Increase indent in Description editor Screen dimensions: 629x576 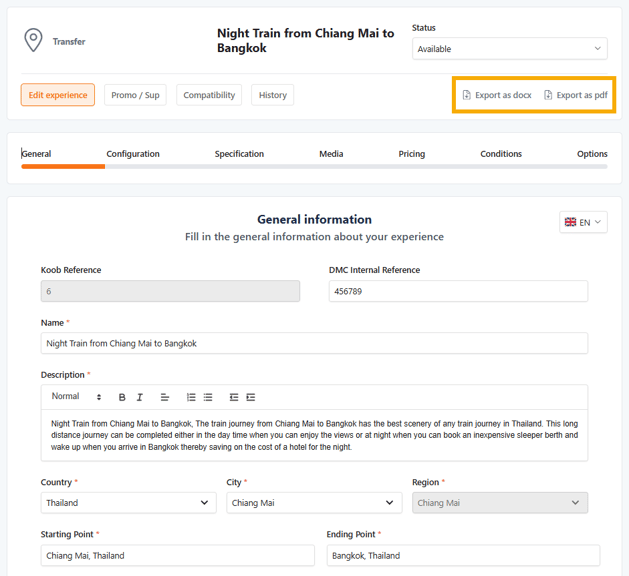click(251, 397)
